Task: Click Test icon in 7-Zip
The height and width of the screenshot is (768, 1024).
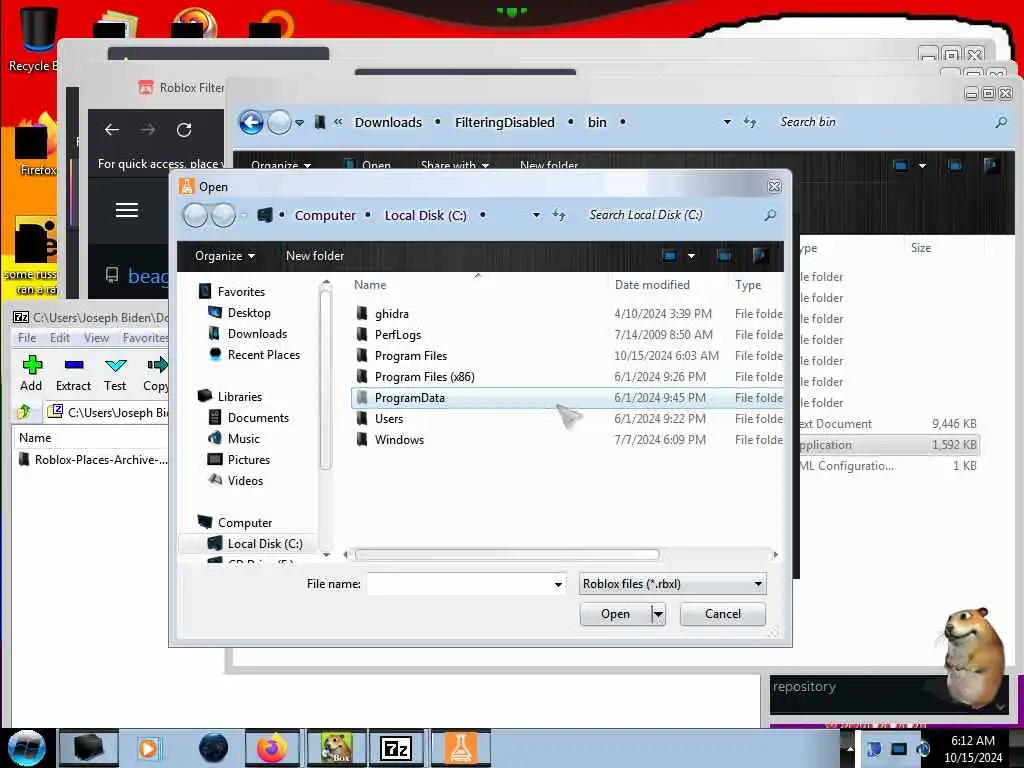Action: click(x=115, y=374)
